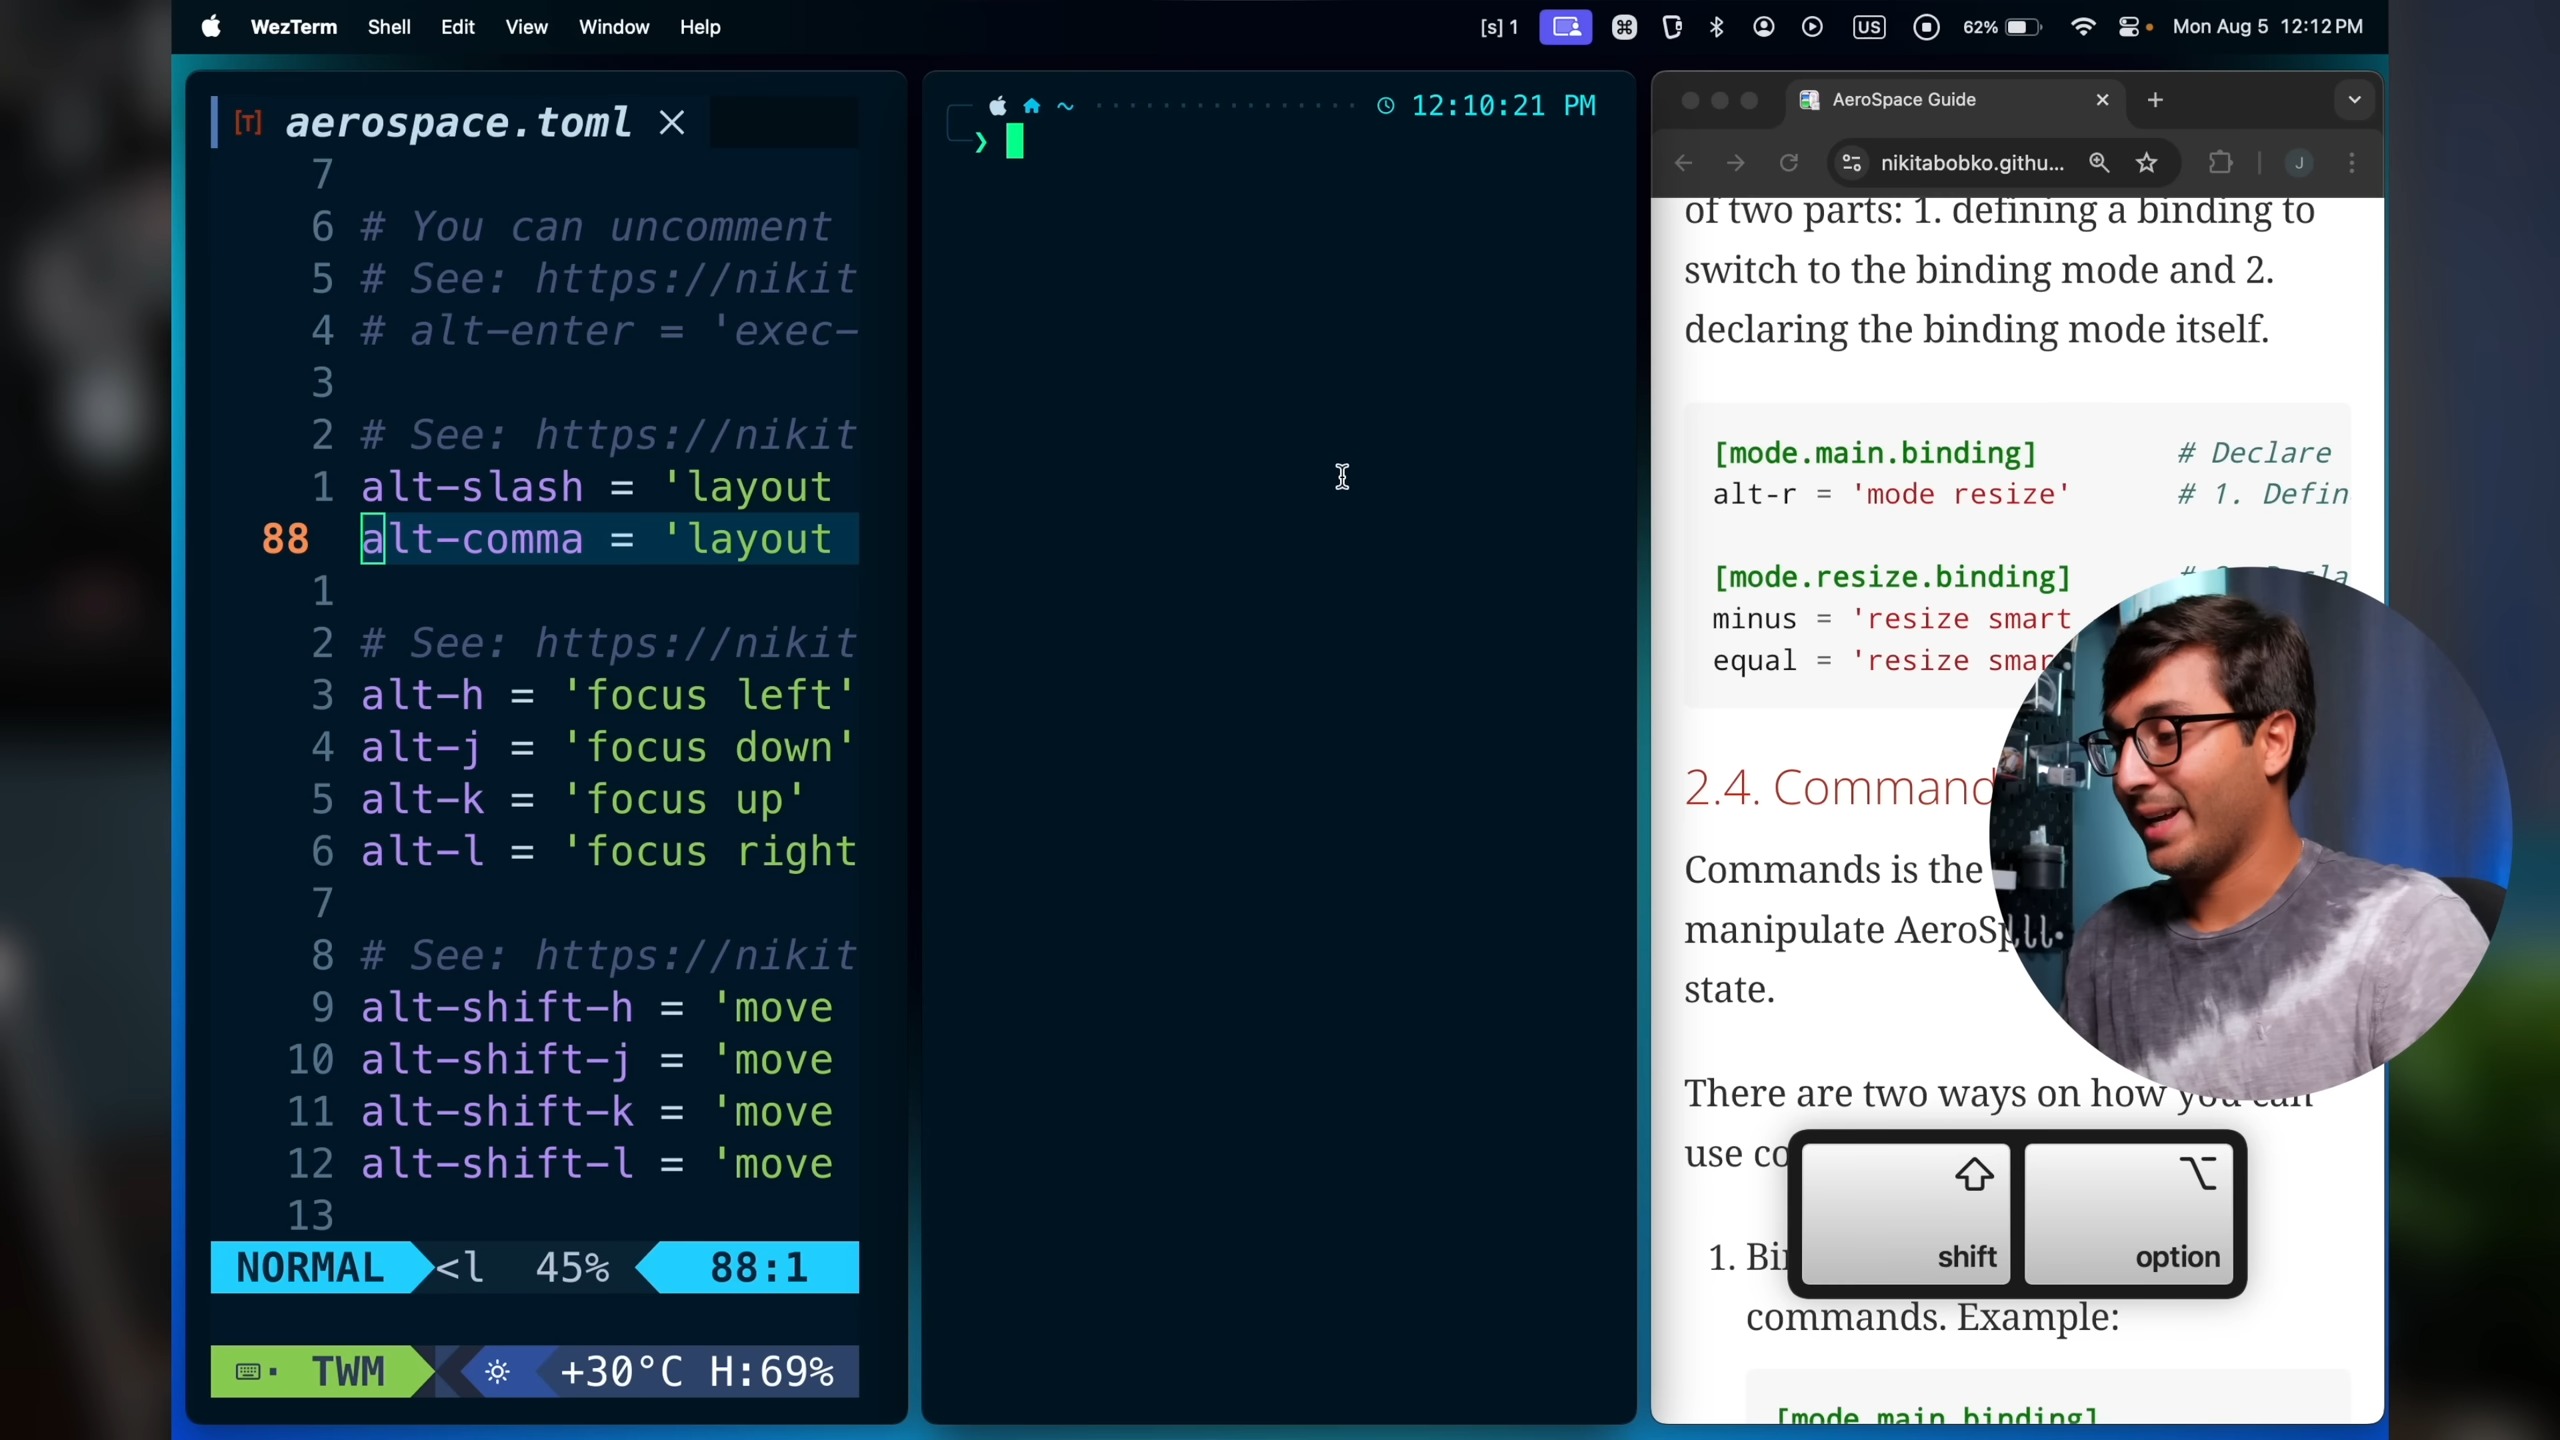
Task: Open the new tab plus button
Action: click(x=2155, y=100)
